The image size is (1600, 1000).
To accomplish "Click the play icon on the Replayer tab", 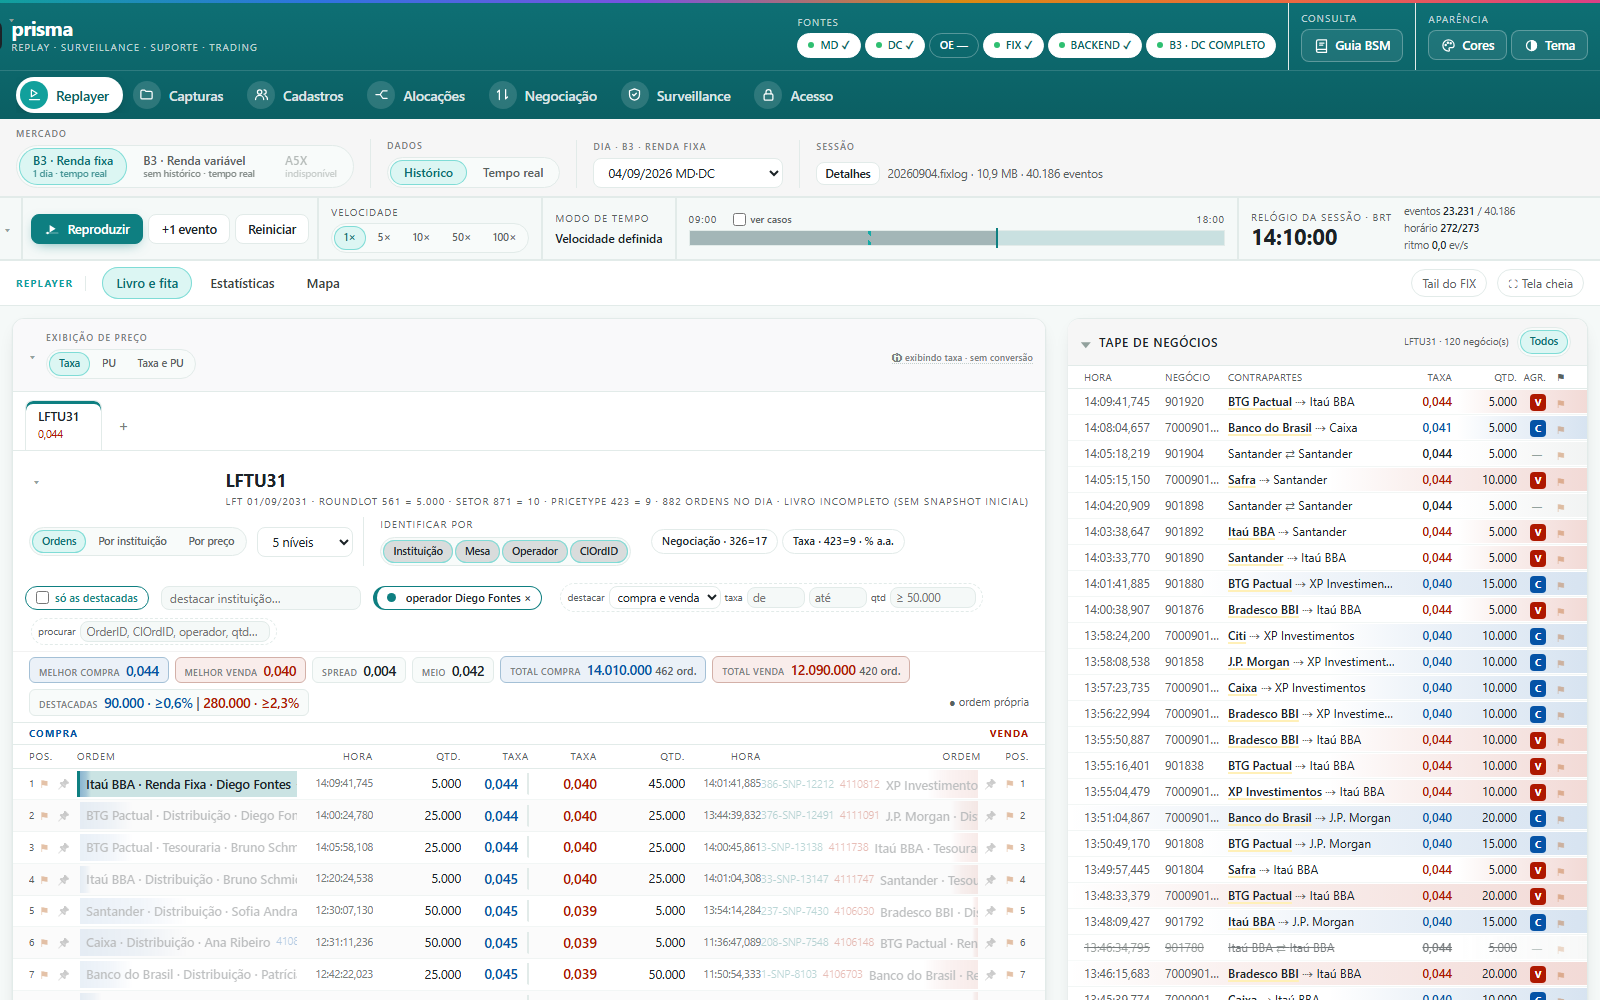I will click(34, 96).
